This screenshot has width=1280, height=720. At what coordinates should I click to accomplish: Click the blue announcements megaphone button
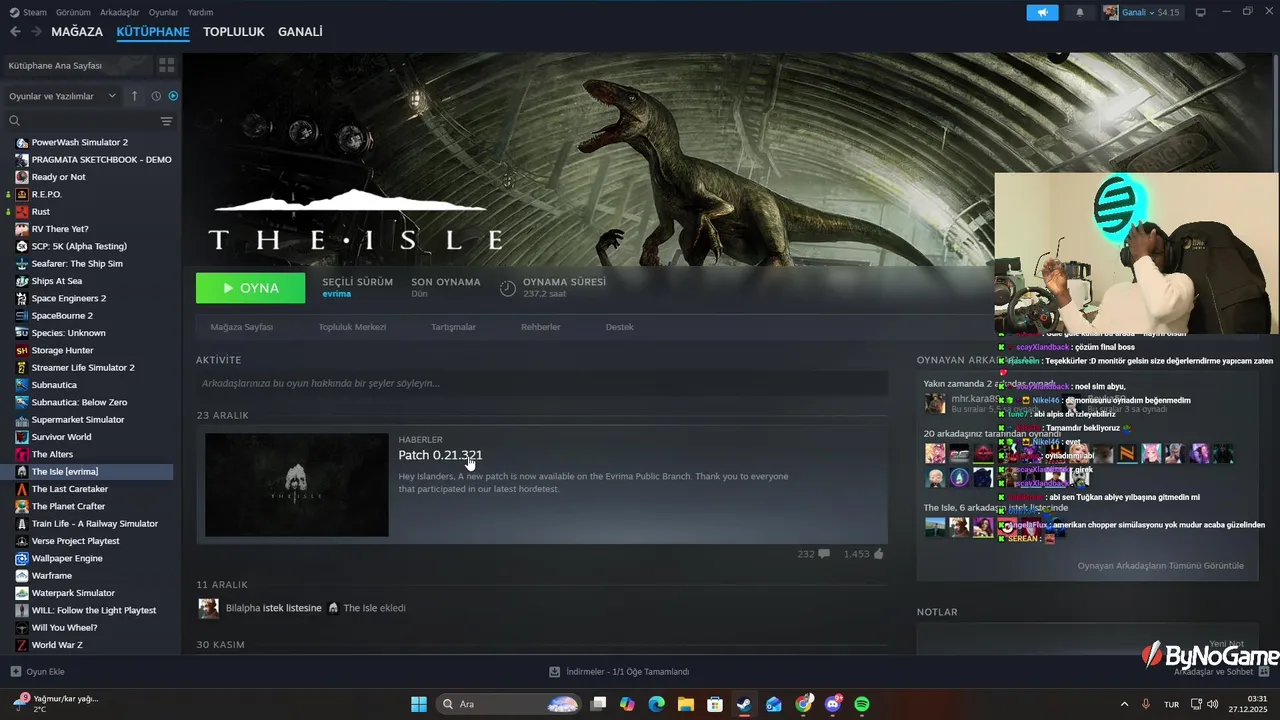pos(1042,12)
